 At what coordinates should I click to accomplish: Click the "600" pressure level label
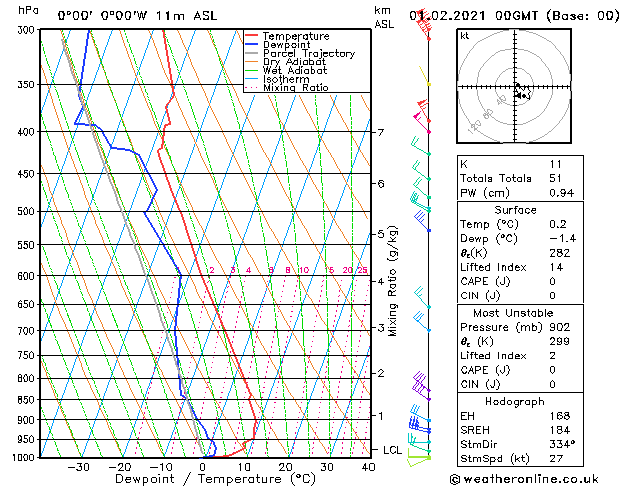pyautogui.click(x=28, y=276)
